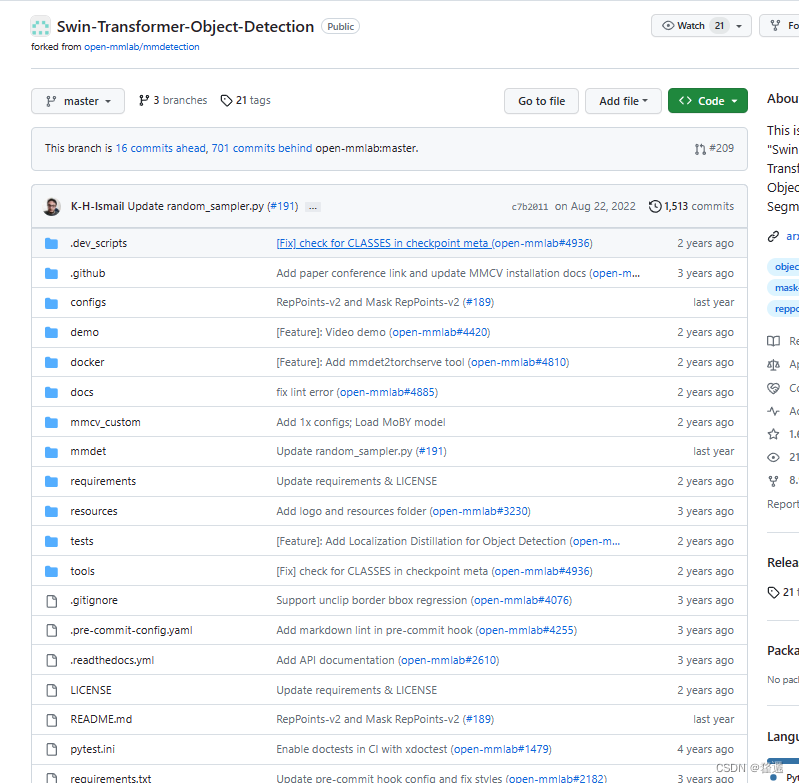799x783 pixels.
Task: Click the resources folder icon
Action: [51, 511]
